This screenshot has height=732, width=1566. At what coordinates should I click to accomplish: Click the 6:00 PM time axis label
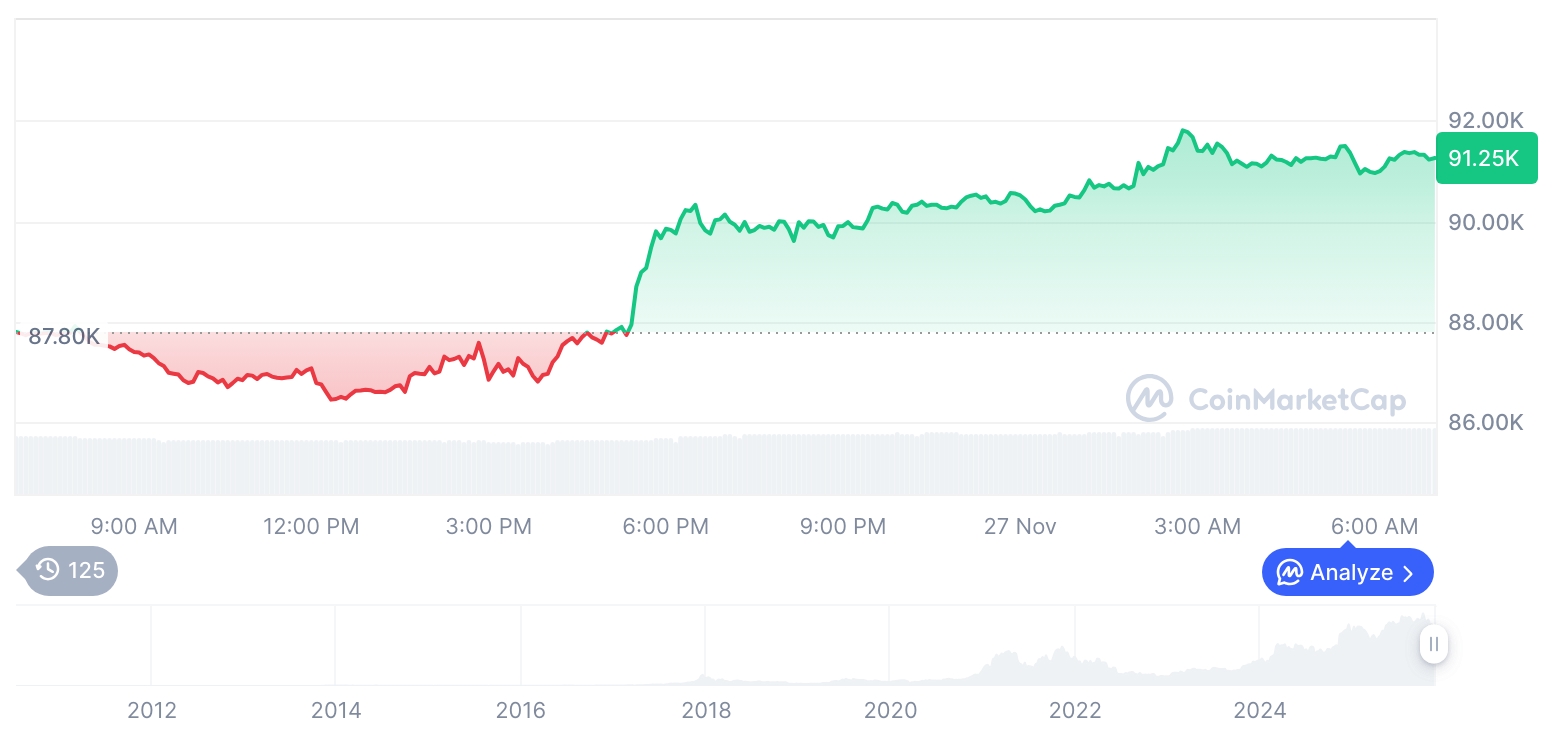665,526
